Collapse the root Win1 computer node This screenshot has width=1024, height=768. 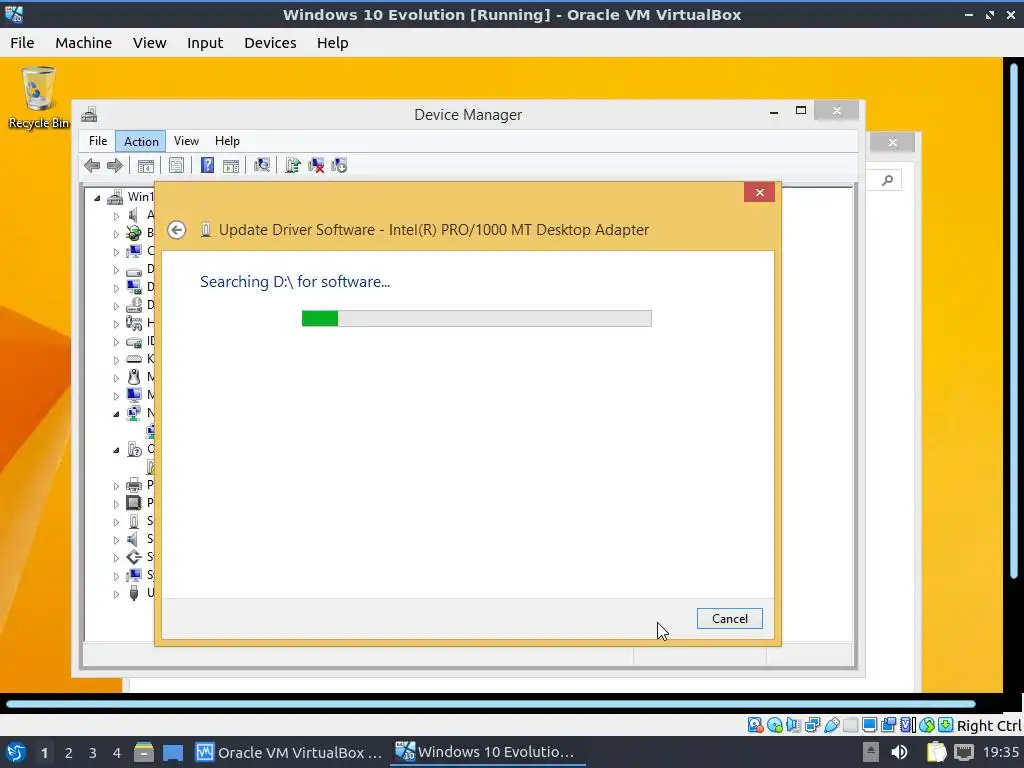click(97, 197)
